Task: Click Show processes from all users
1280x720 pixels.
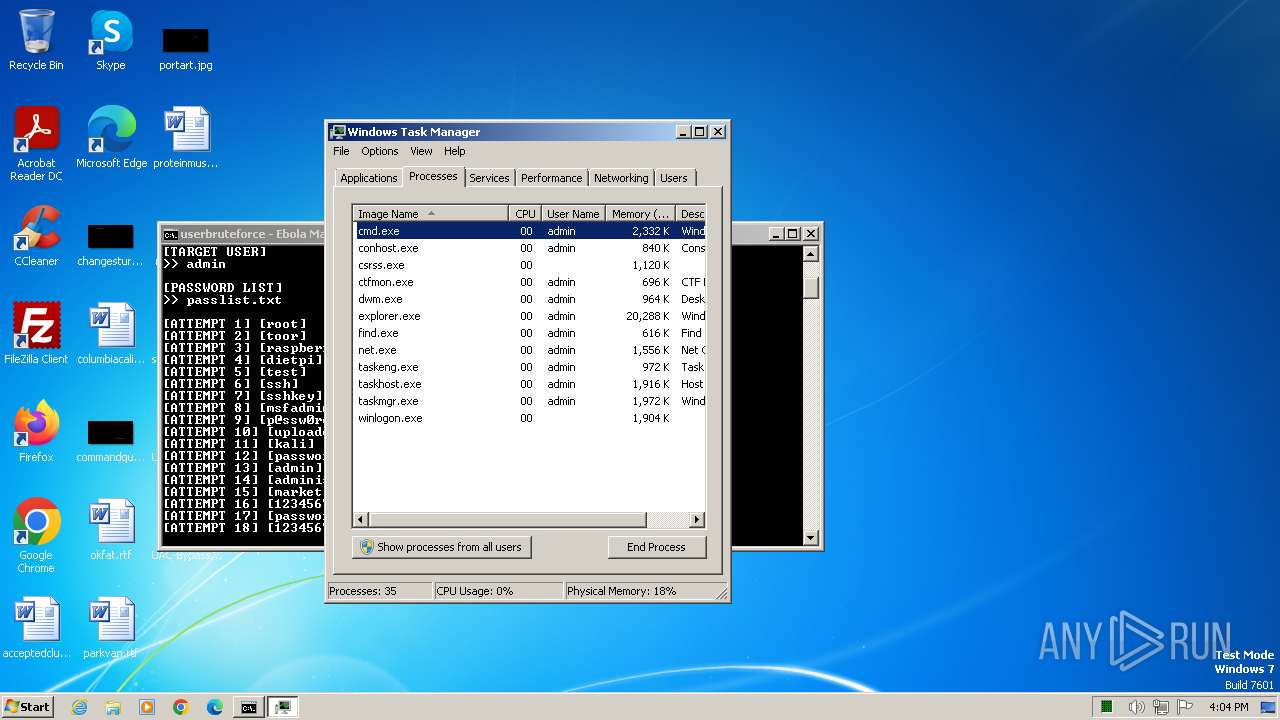Action: pos(441,547)
